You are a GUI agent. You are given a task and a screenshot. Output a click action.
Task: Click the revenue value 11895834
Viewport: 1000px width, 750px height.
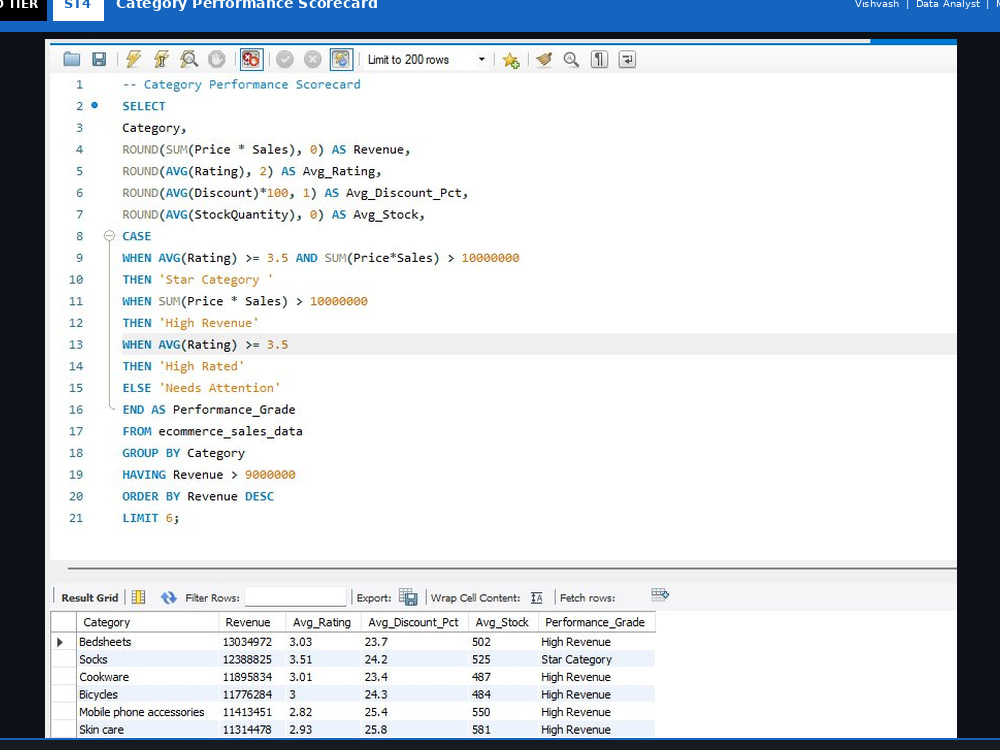[247, 677]
